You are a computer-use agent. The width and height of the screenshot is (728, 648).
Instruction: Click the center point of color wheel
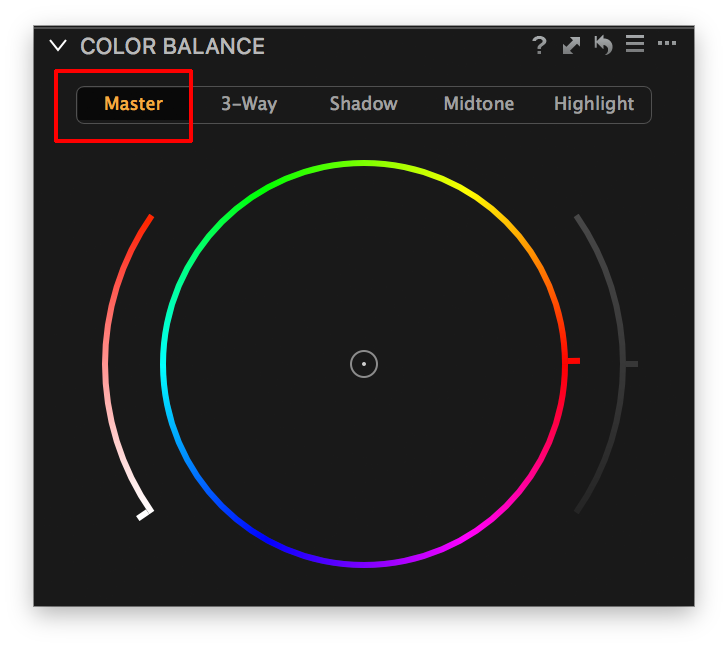364,364
